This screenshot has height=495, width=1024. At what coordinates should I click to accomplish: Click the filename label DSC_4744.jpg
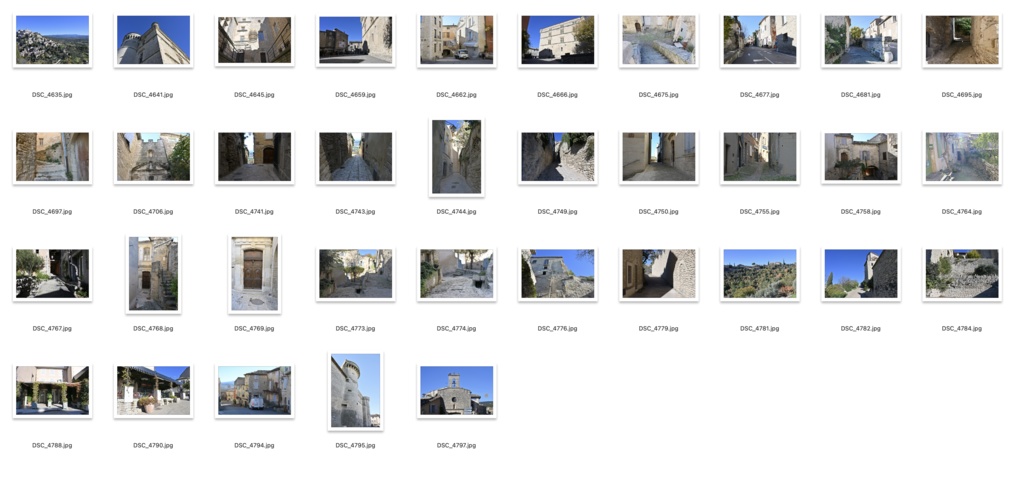click(456, 212)
